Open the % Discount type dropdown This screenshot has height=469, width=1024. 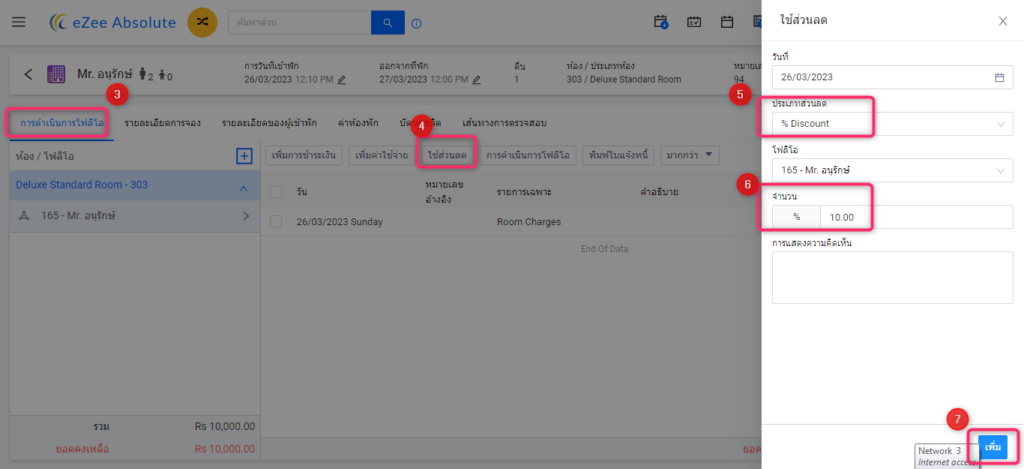(892, 123)
